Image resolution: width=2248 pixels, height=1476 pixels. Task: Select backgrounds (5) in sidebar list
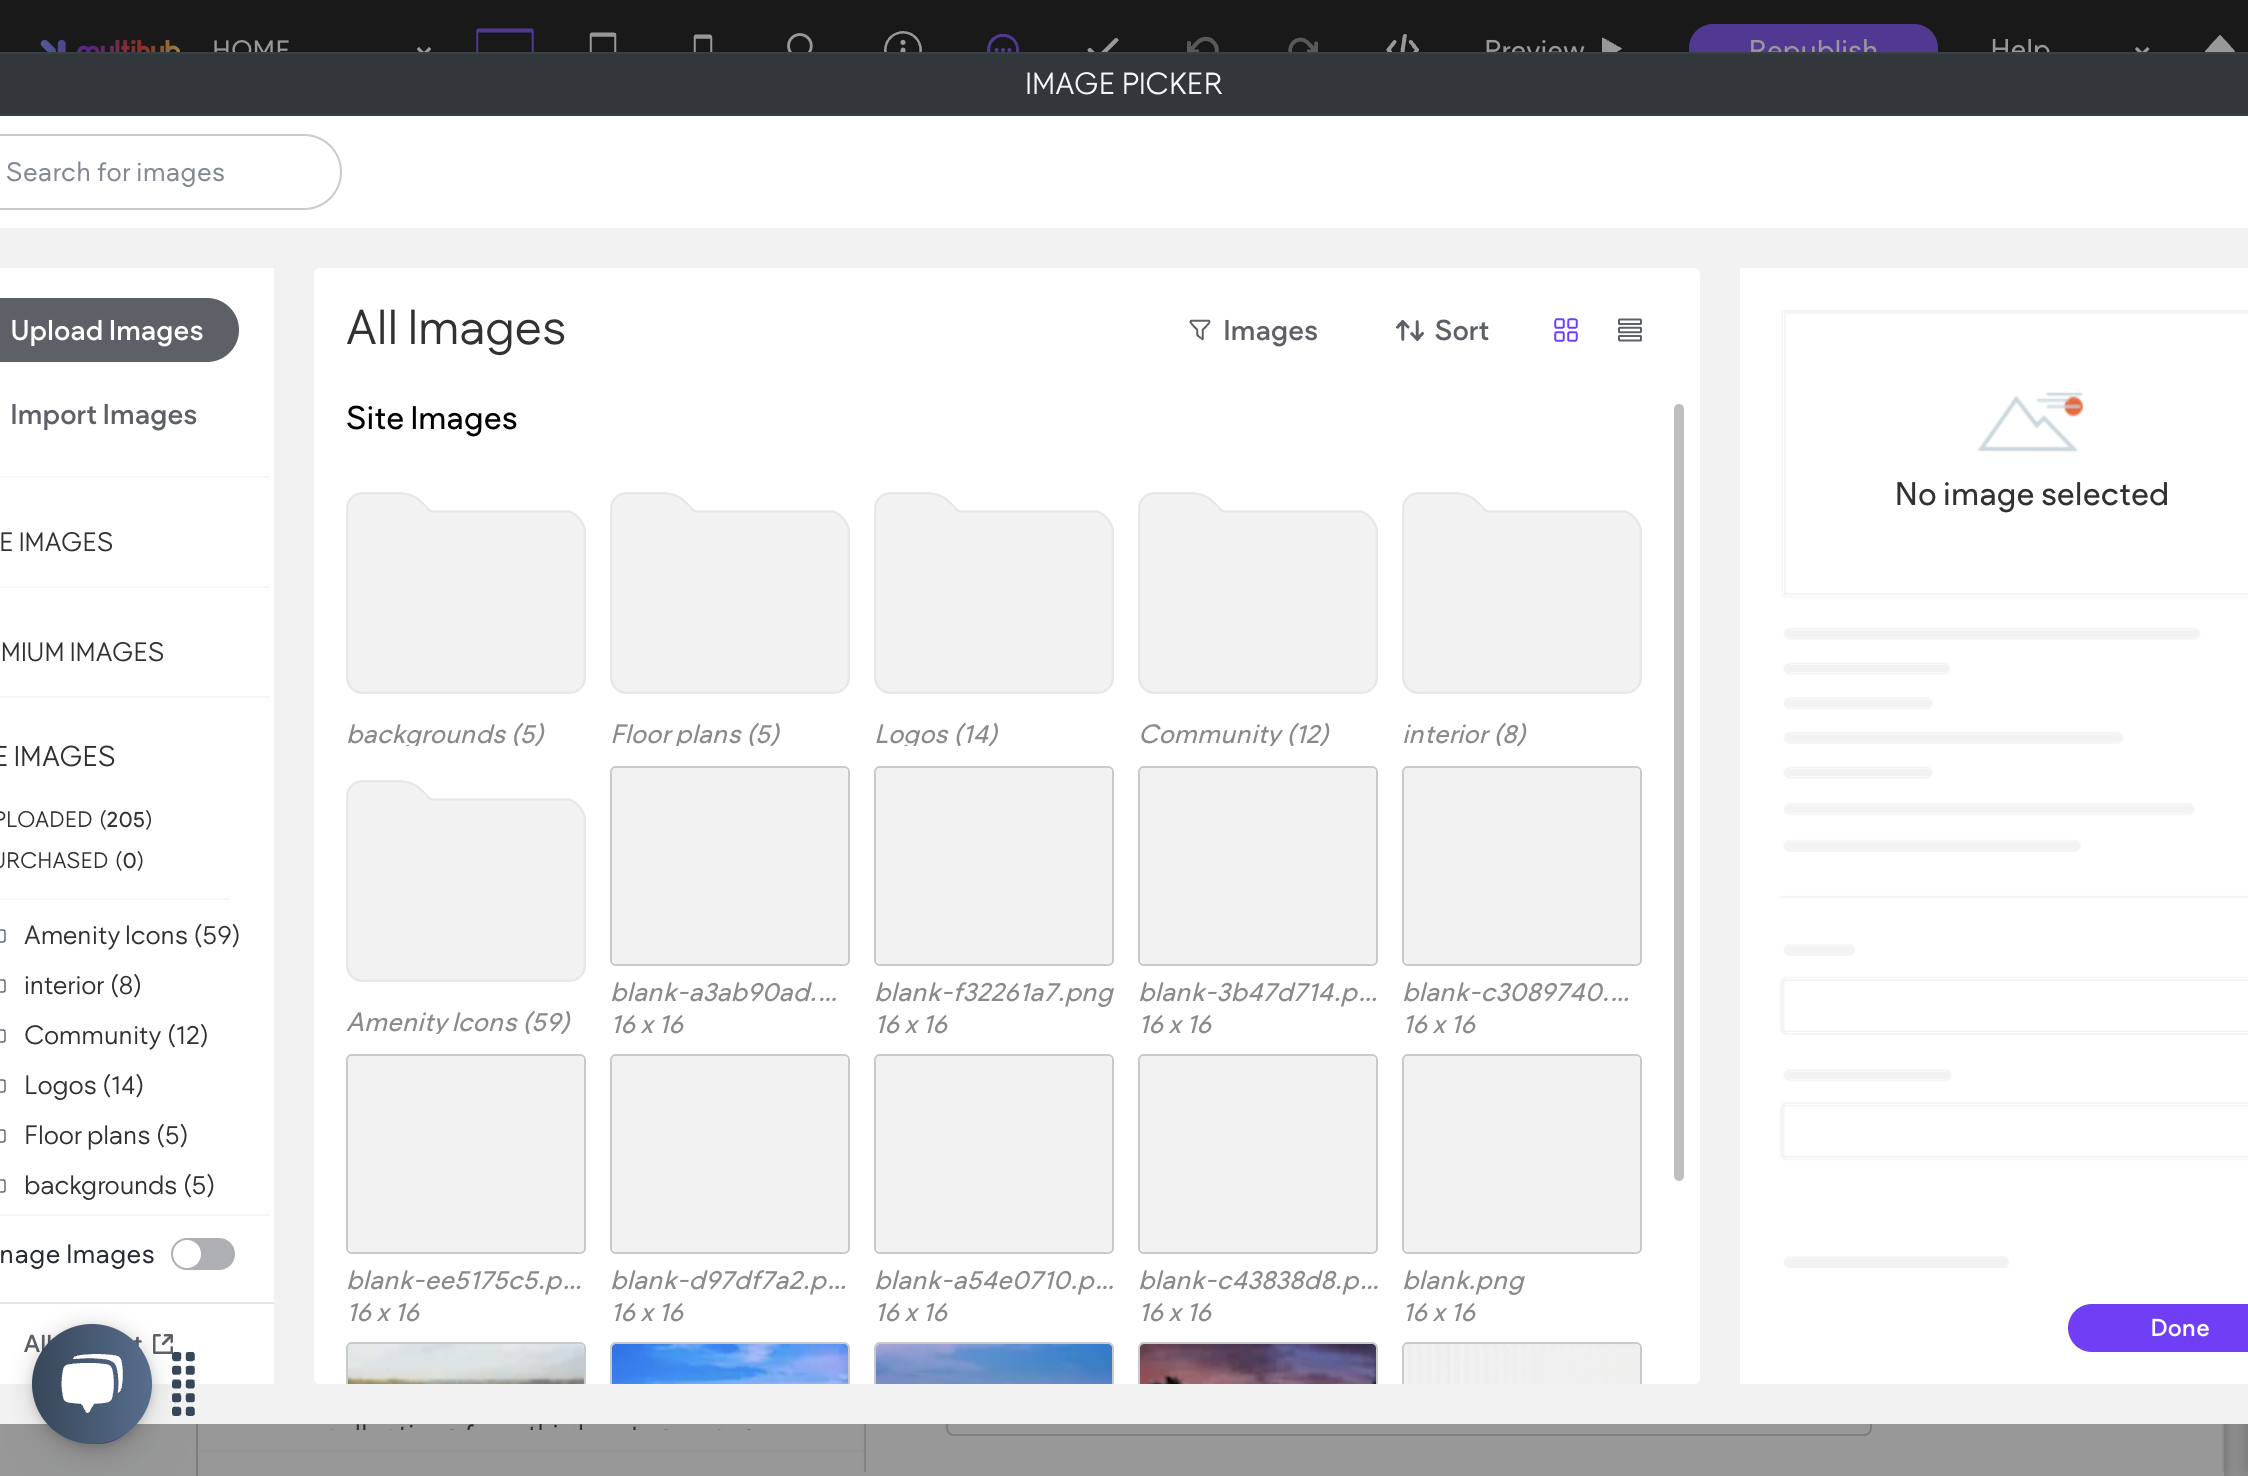(119, 1185)
